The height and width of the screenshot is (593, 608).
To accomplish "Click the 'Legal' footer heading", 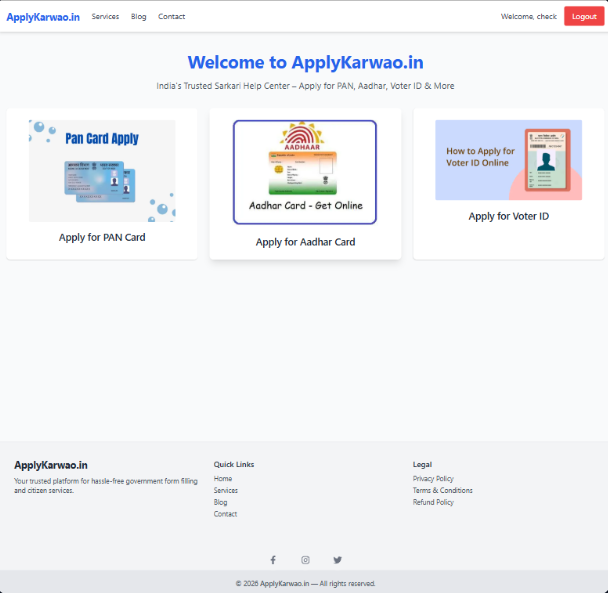I will click(x=422, y=464).
